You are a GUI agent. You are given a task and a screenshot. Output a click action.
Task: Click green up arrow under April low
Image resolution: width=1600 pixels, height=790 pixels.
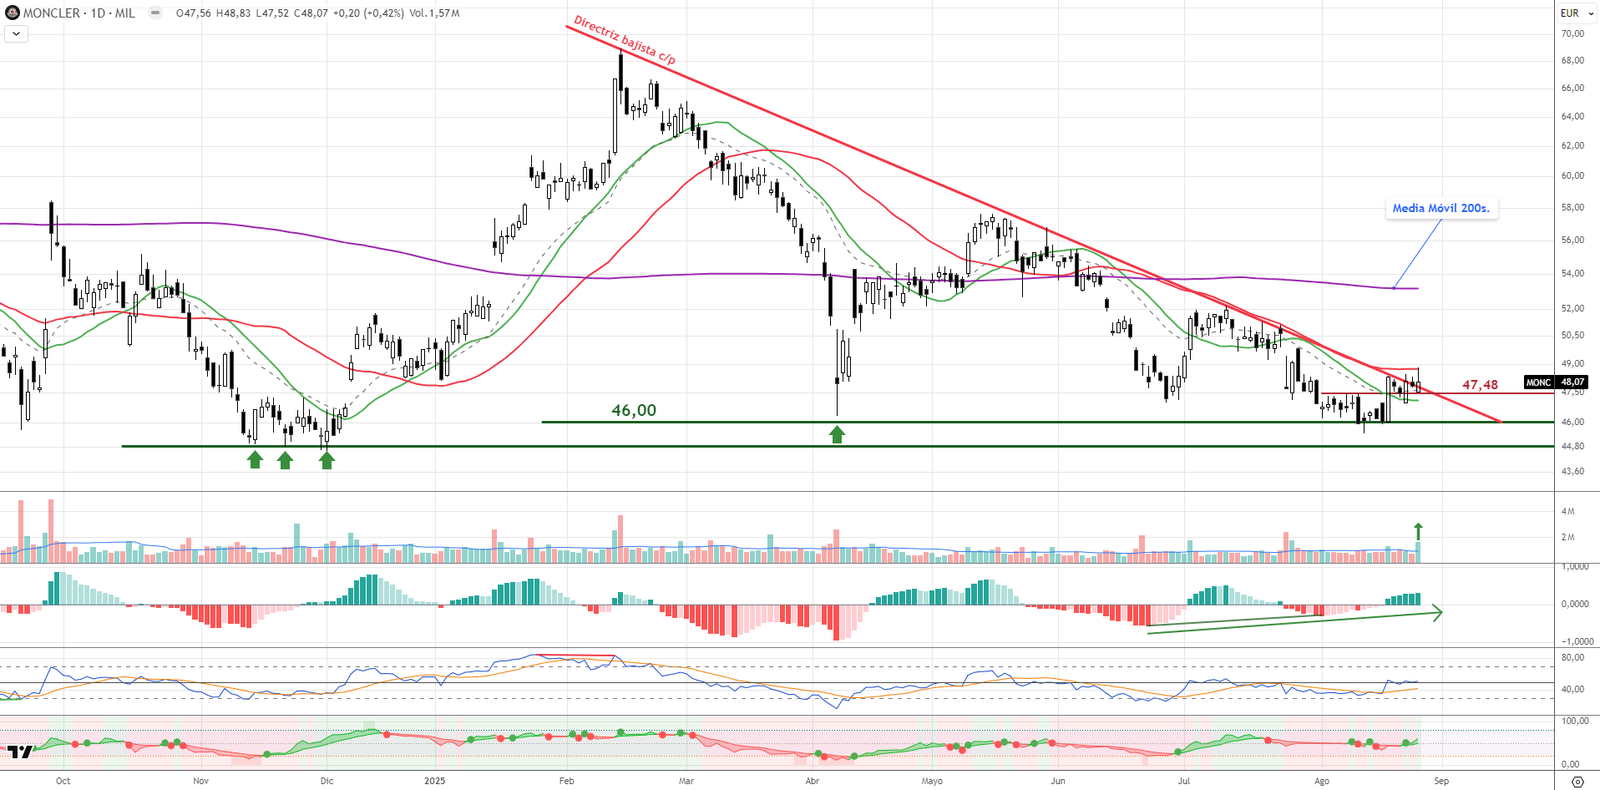tap(837, 434)
